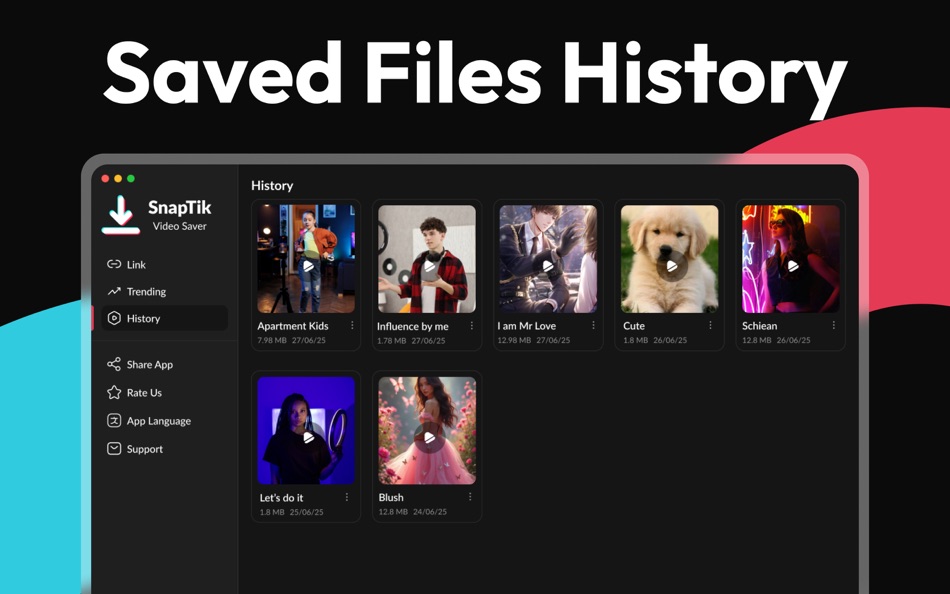Select the History sidebar item
Image resolution: width=950 pixels, height=594 pixels.
click(x=164, y=318)
